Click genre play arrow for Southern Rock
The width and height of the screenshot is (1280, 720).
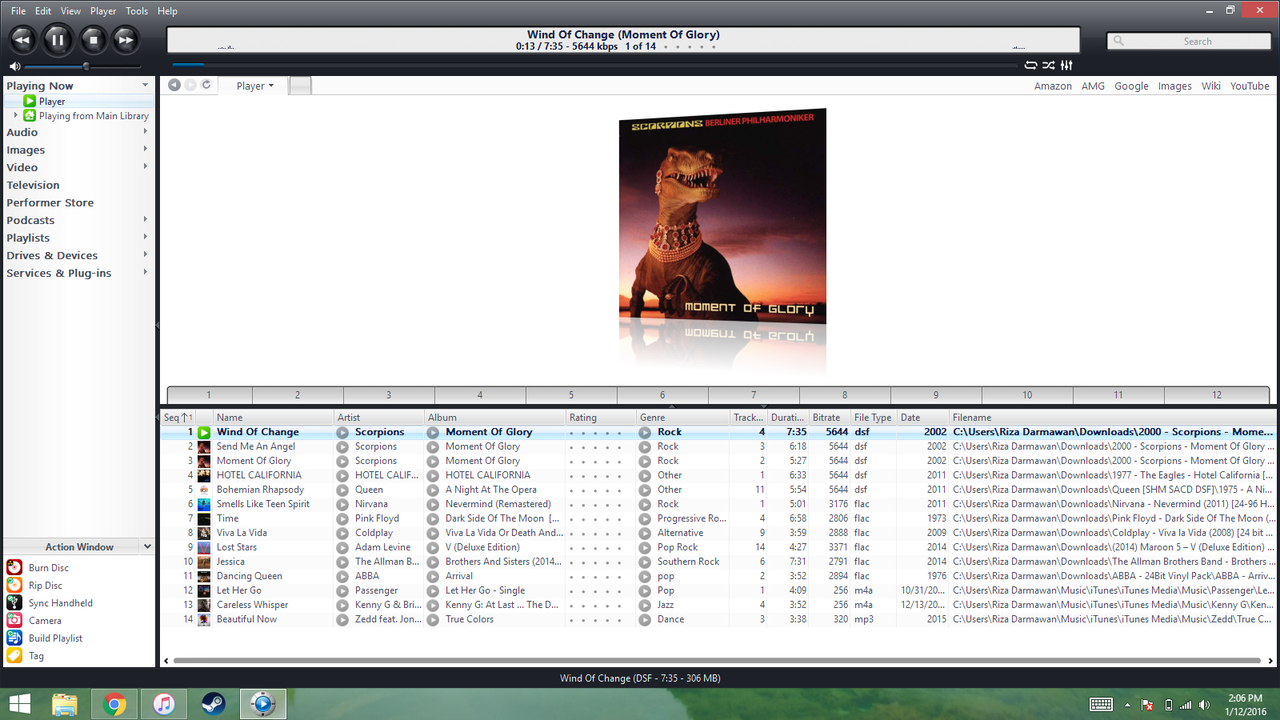pos(645,562)
